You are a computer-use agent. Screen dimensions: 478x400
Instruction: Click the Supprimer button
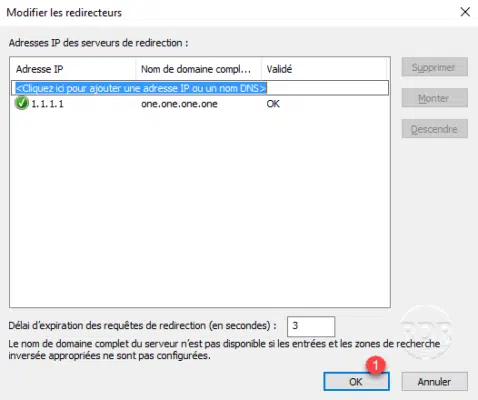(435, 67)
